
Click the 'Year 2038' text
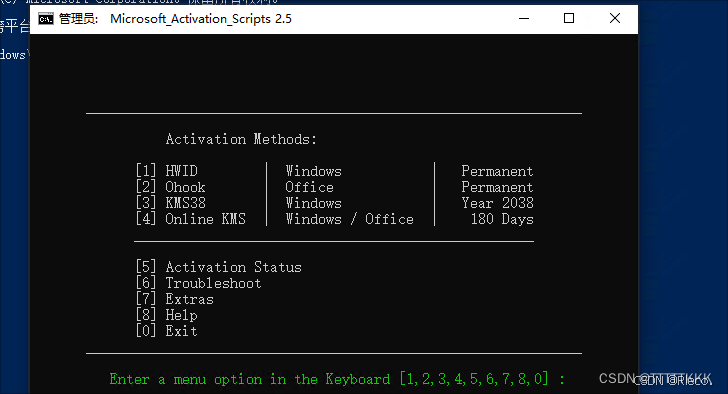tap(497, 203)
